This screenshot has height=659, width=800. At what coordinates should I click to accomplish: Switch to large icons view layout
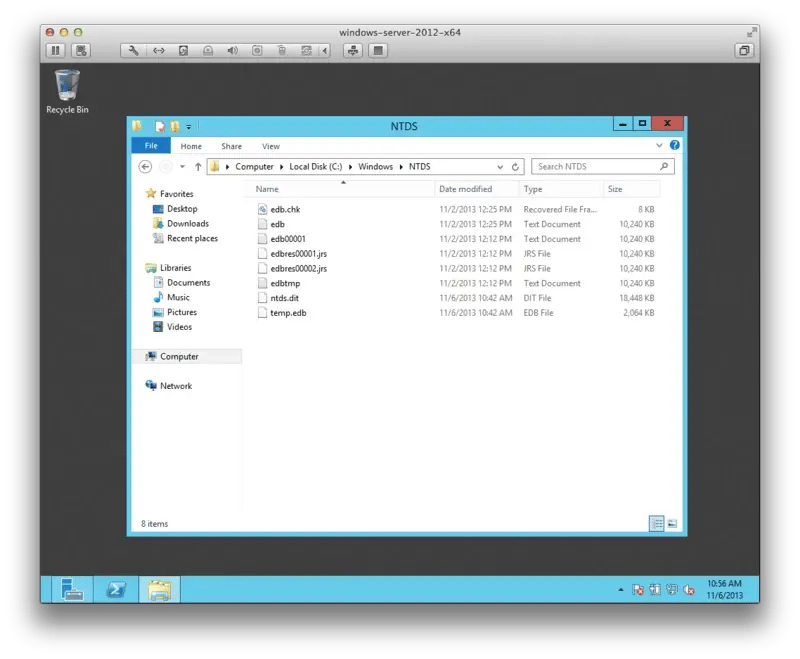click(x=672, y=523)
